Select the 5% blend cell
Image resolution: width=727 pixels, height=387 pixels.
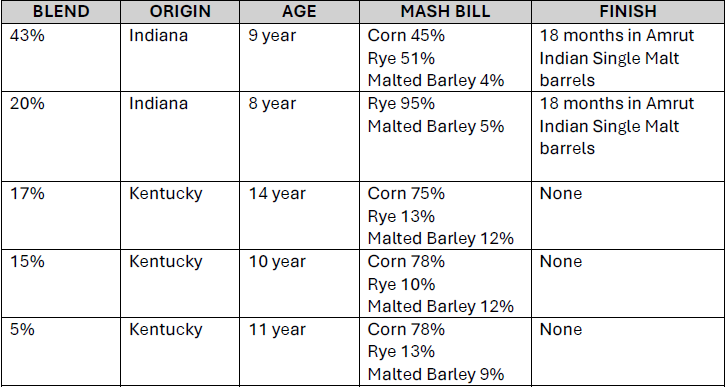pos(61,352)
